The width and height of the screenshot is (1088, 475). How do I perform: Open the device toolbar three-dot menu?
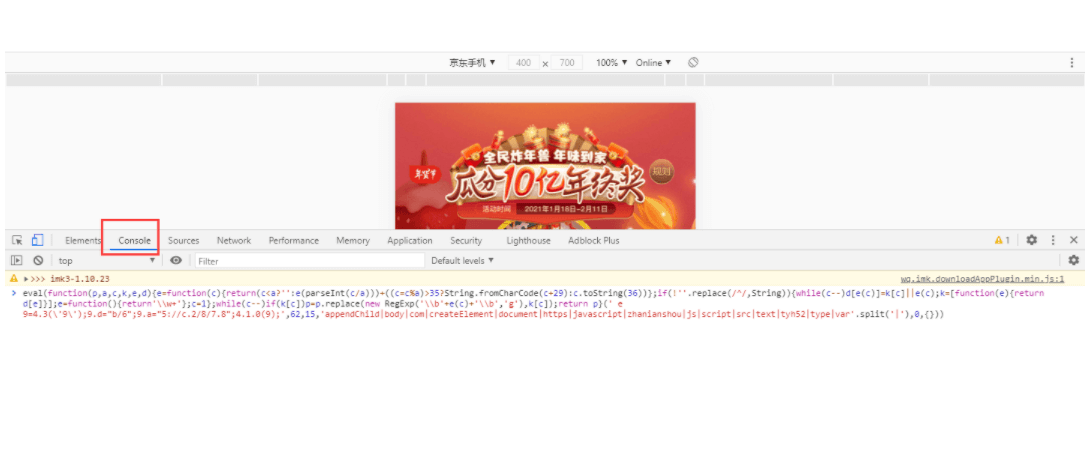tap(1072, 62)
